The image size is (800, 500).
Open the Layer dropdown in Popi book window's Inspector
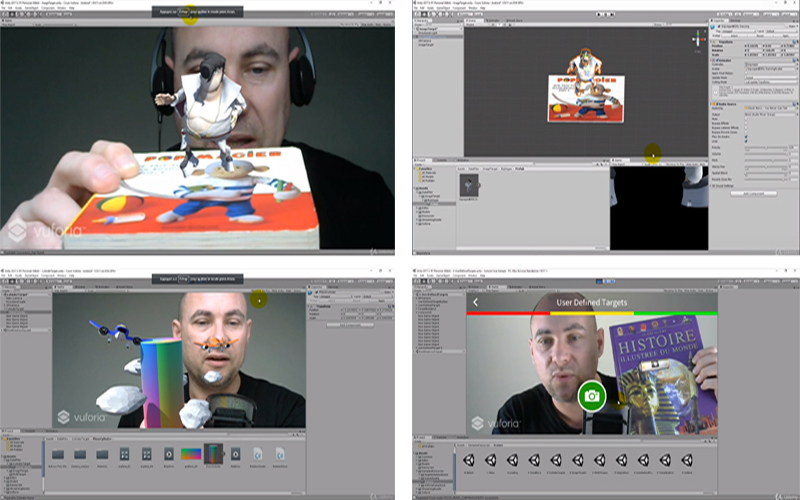(781, 31)
